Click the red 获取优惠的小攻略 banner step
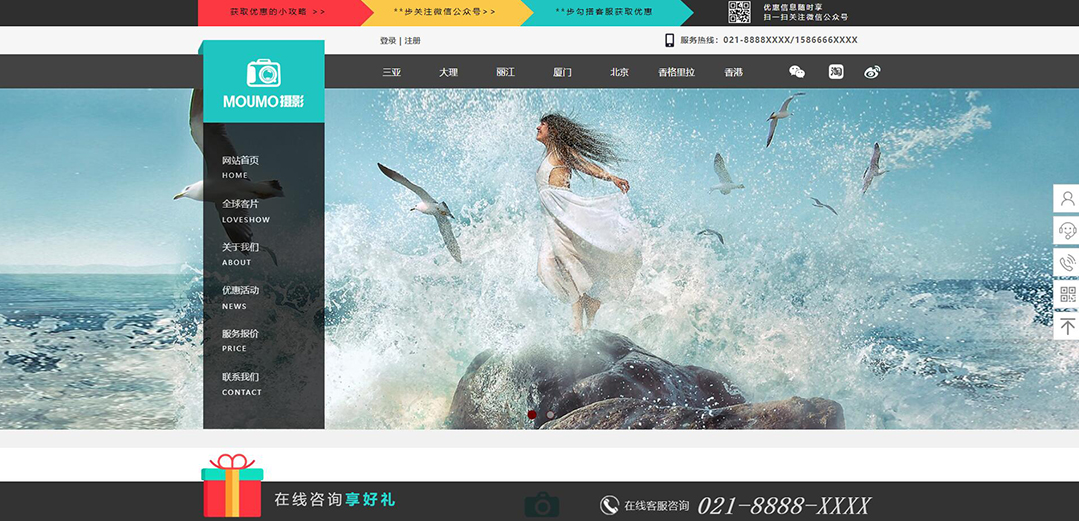Screen dimensions: 1079x521 [276, 12]
